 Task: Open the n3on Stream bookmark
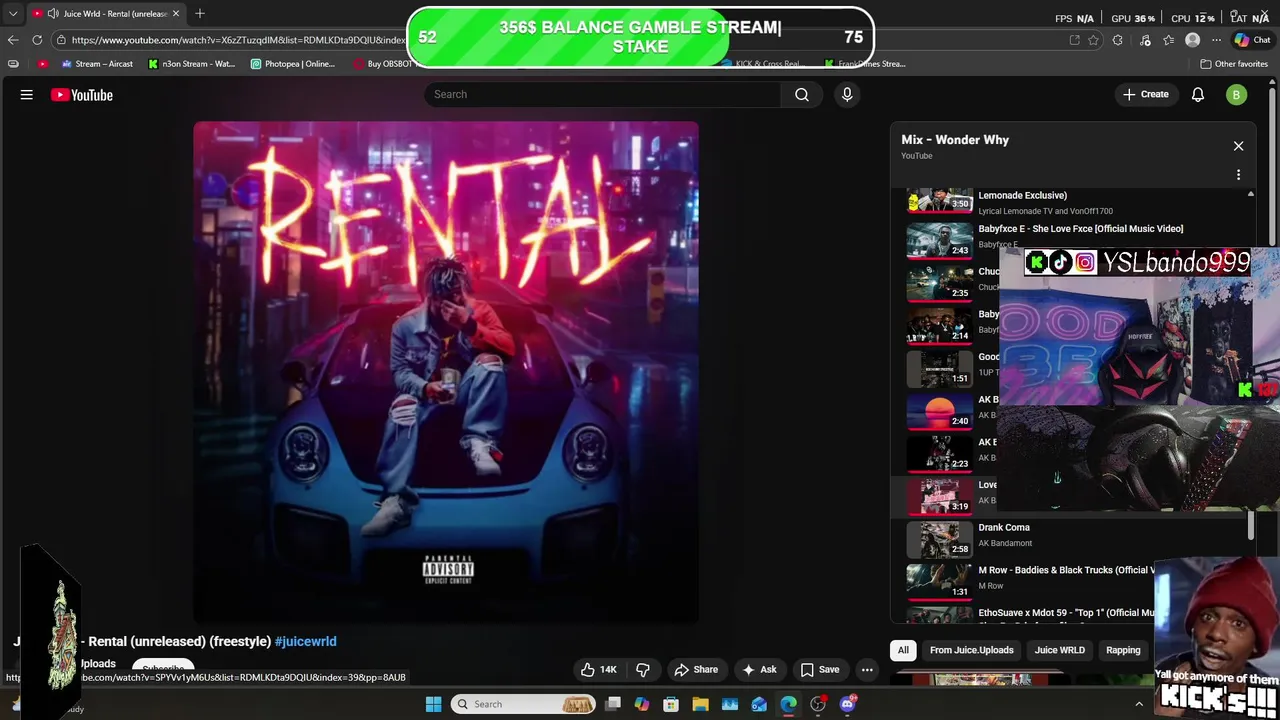click(191, 64)
